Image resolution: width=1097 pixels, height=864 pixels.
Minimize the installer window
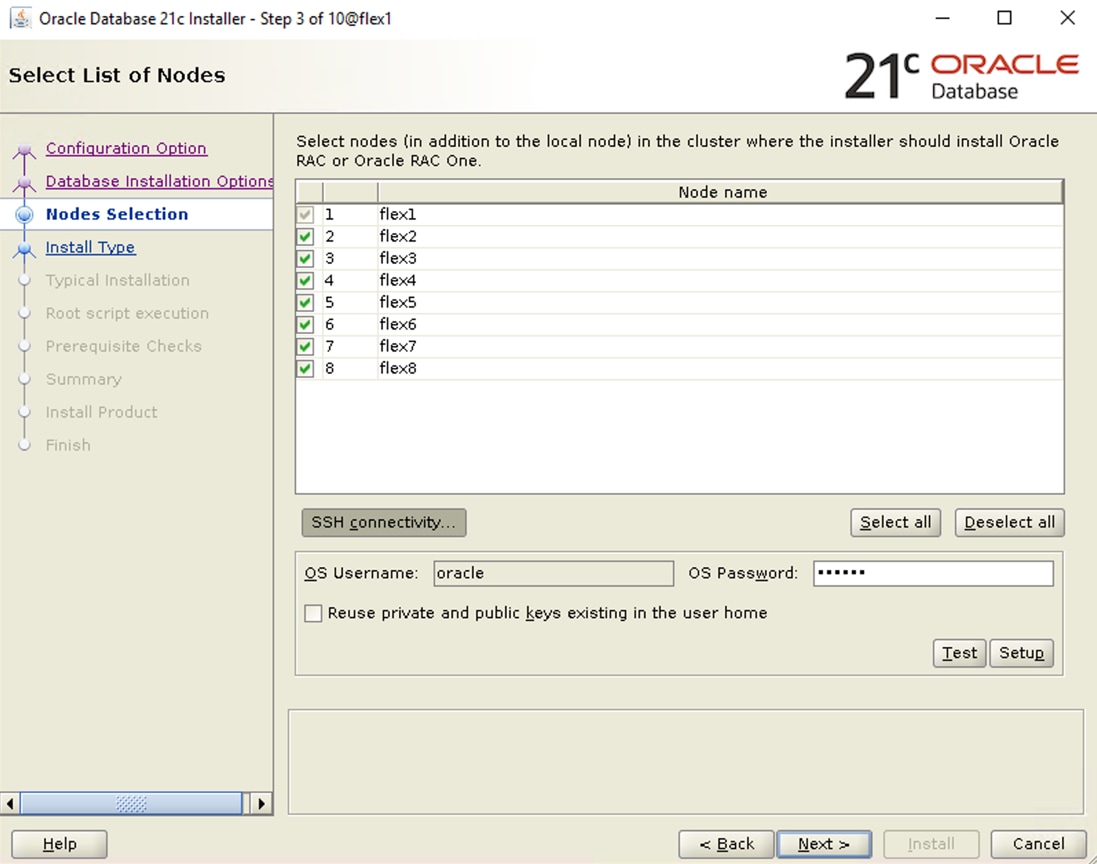[x=942, y=18]
